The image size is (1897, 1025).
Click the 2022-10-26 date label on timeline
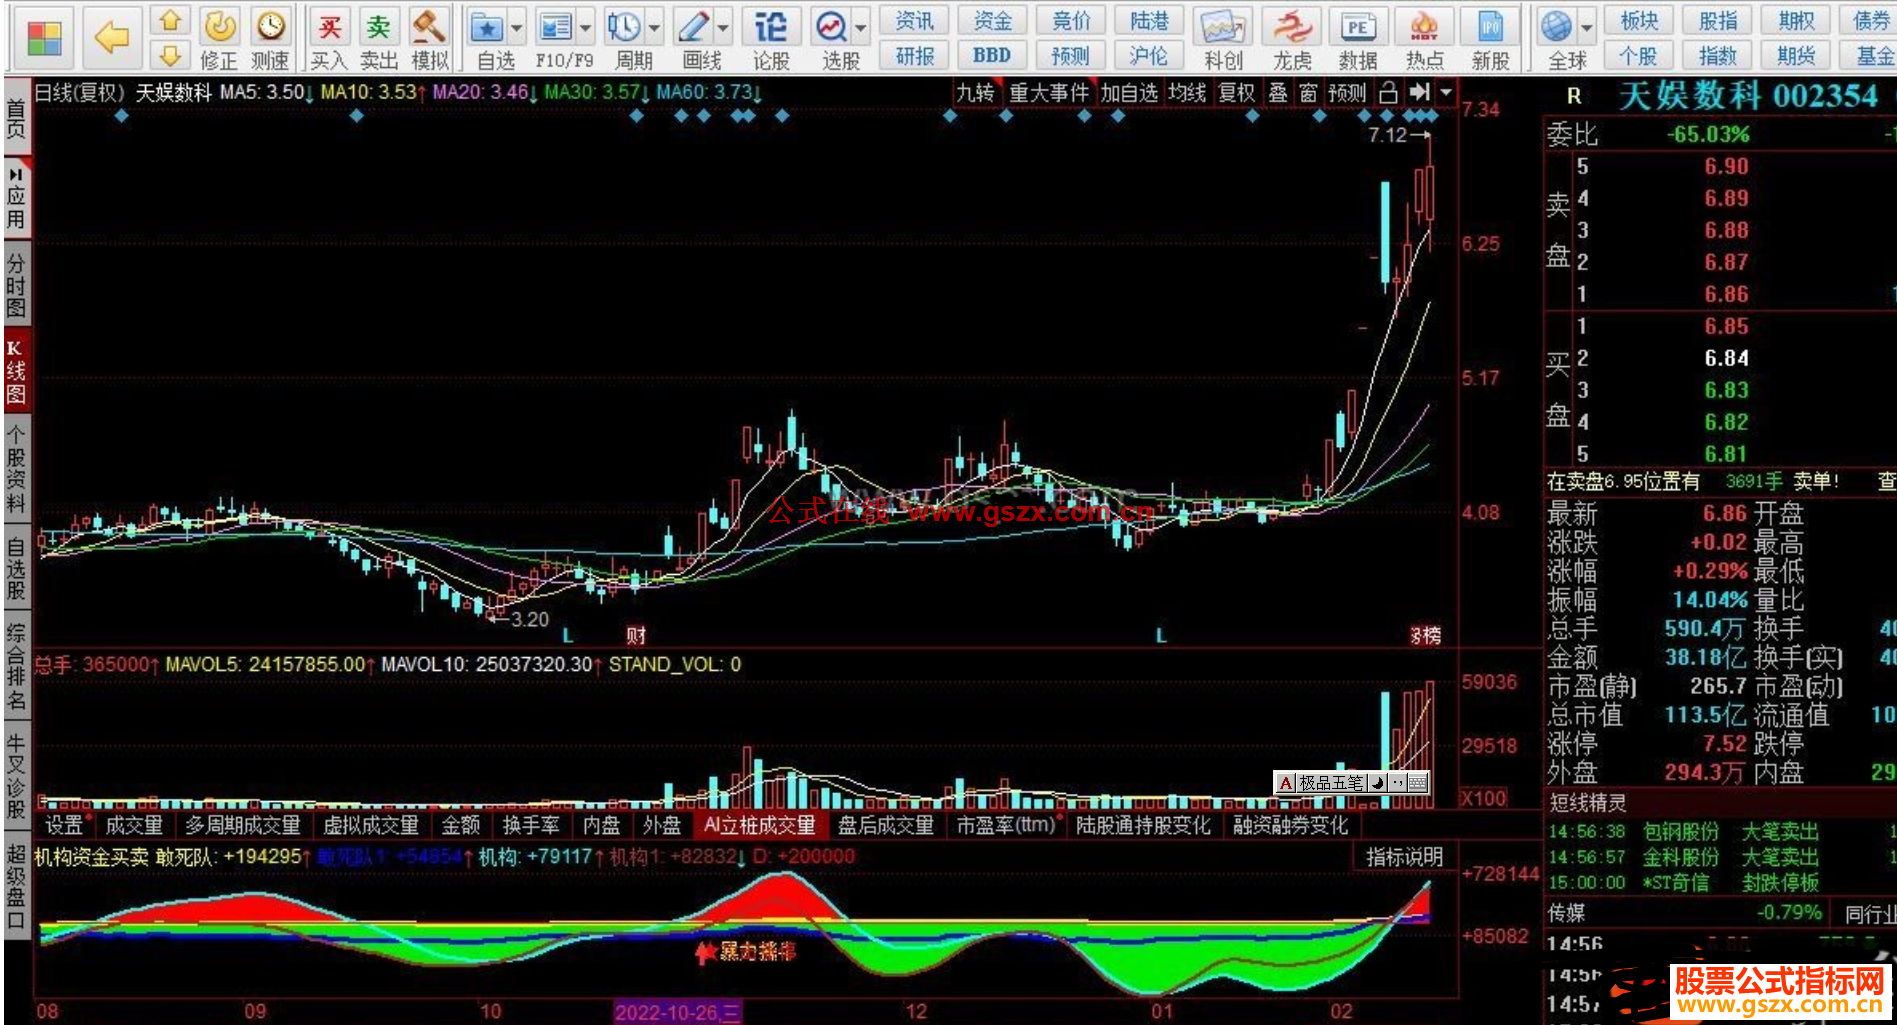tap(677, 1012)
